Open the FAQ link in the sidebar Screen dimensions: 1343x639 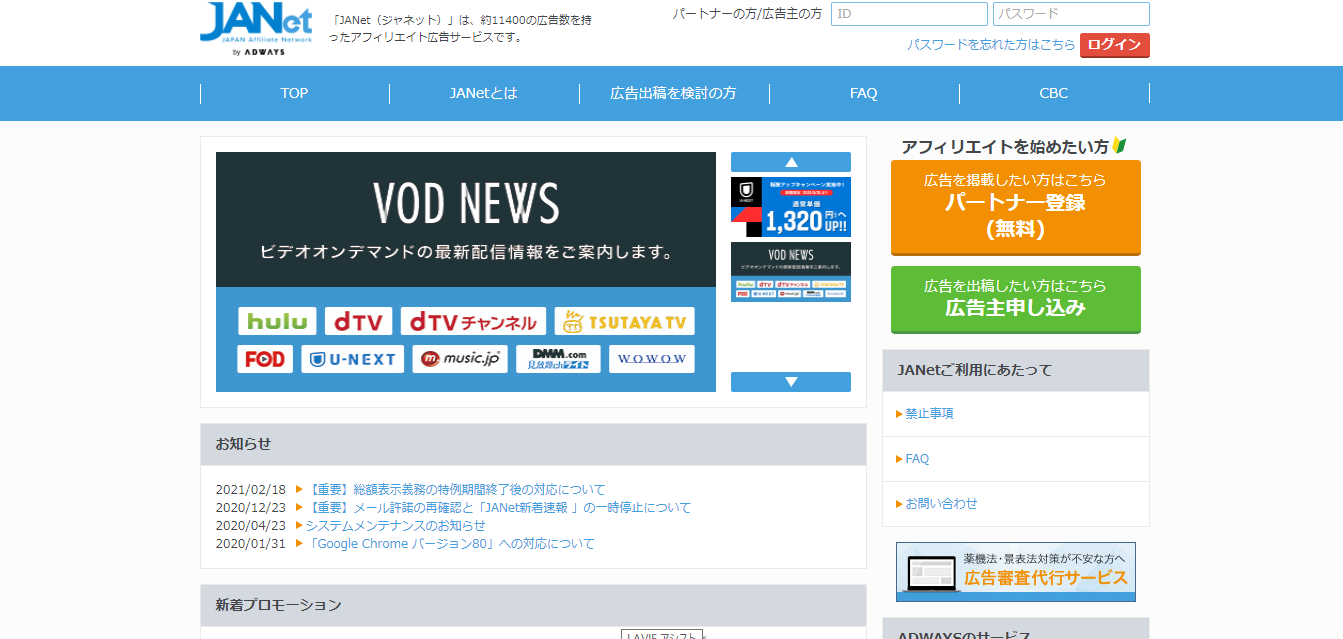pyautogui.click(x=917, y=458)
